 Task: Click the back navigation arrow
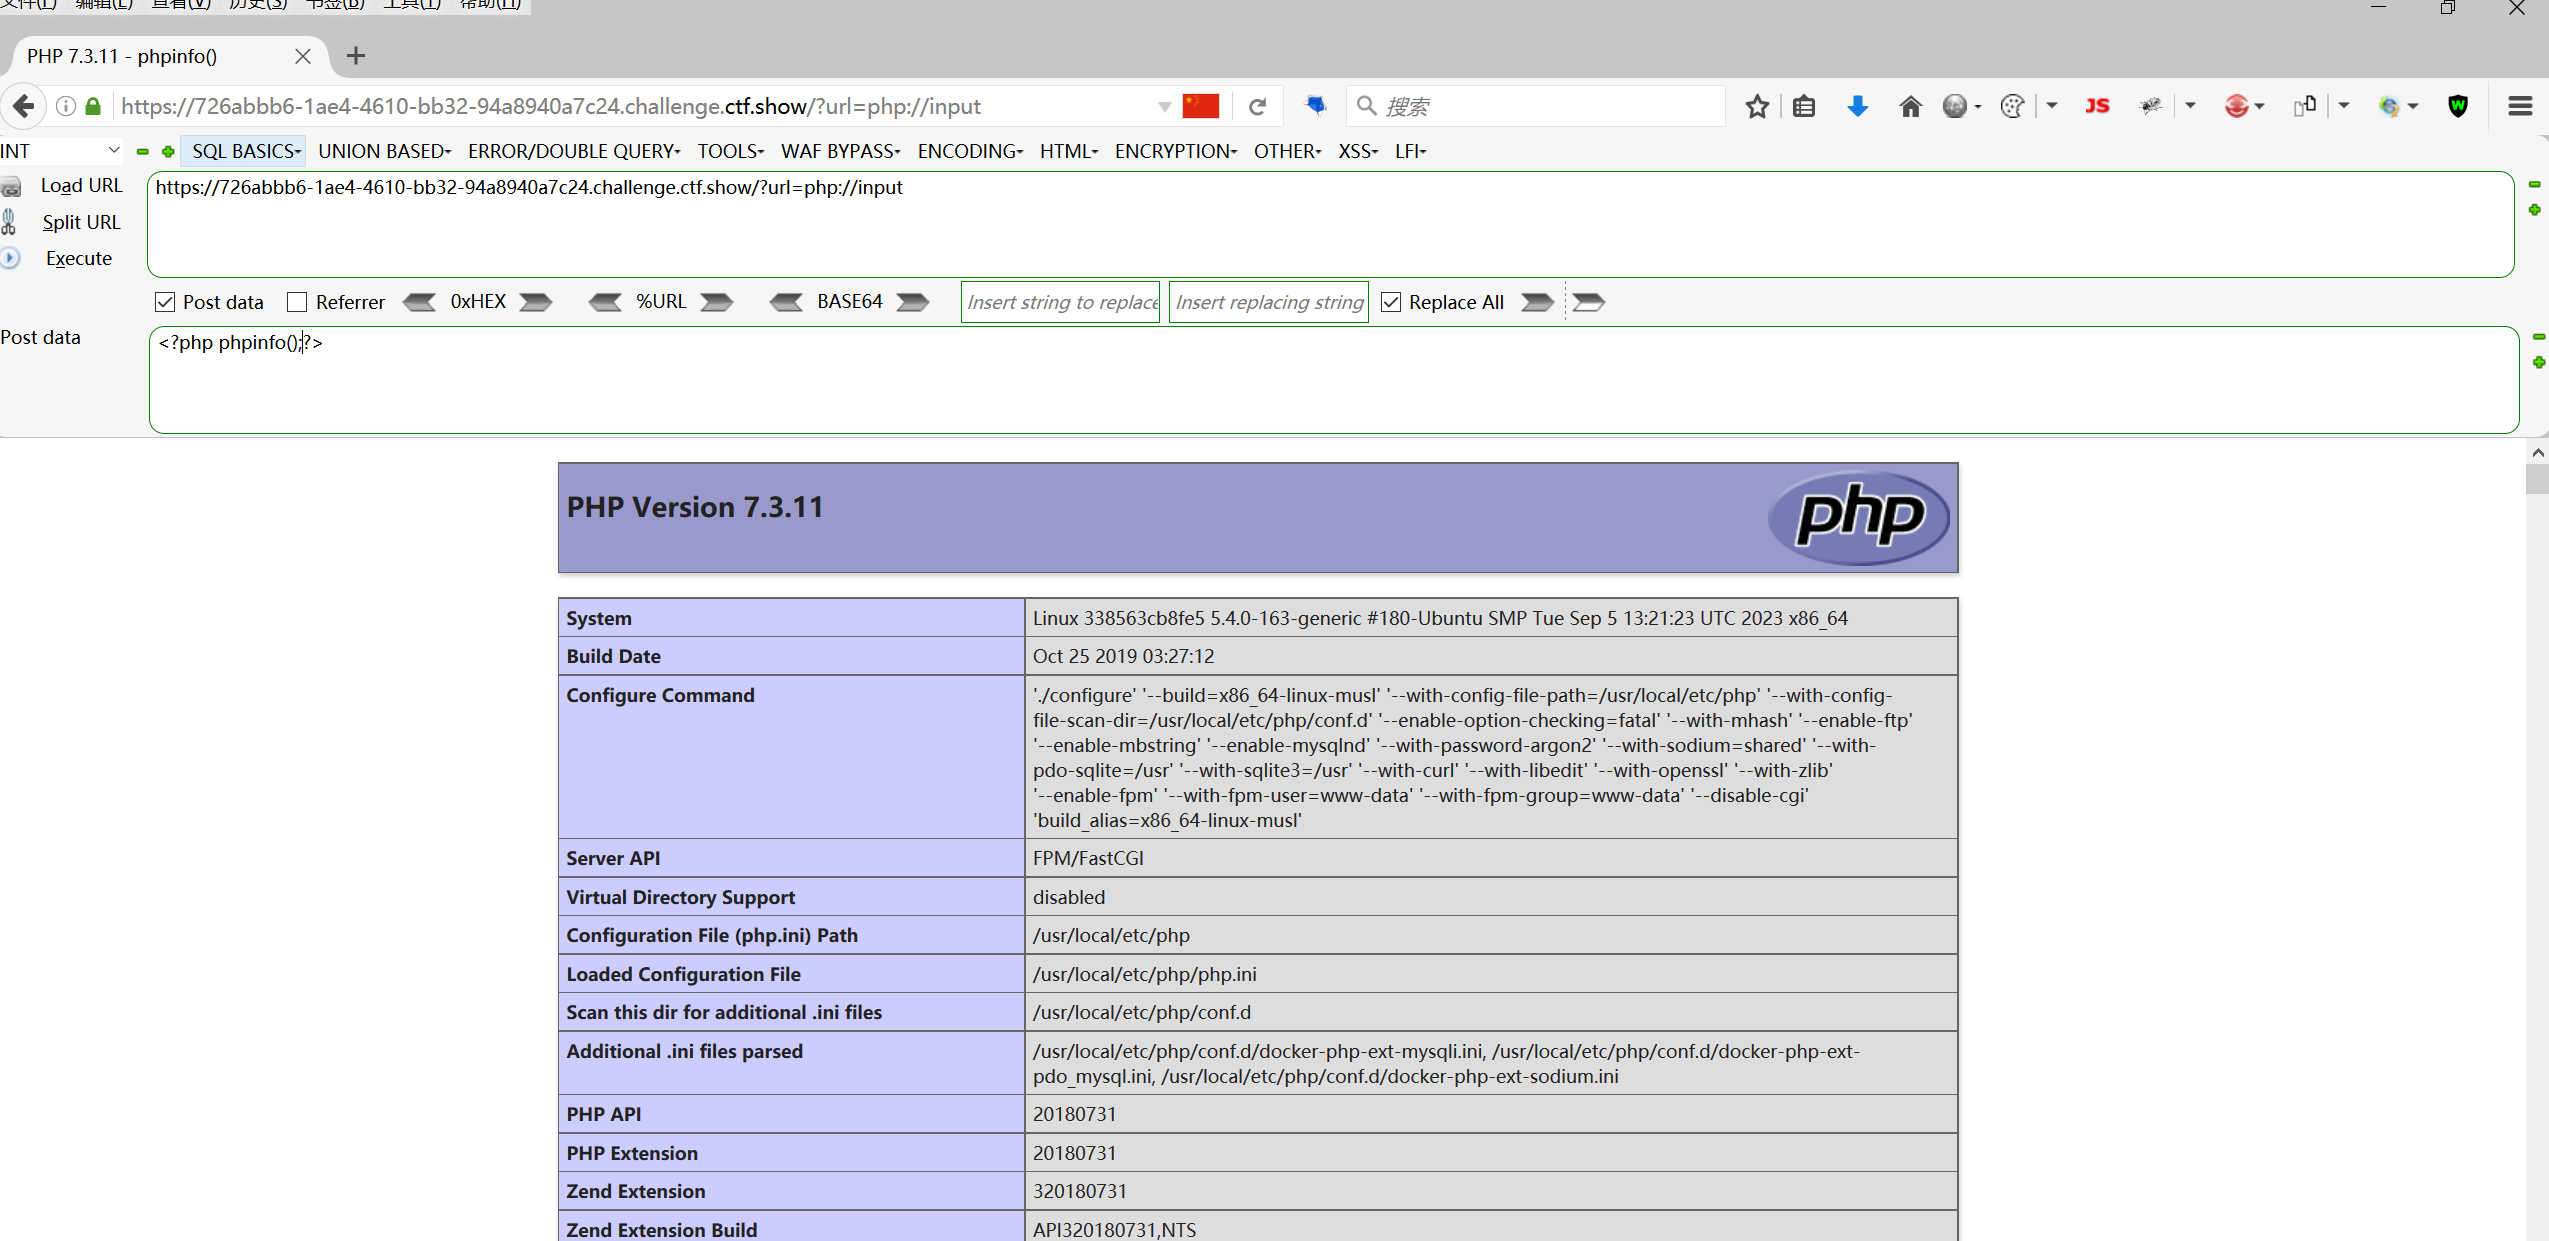coord(24,106)
